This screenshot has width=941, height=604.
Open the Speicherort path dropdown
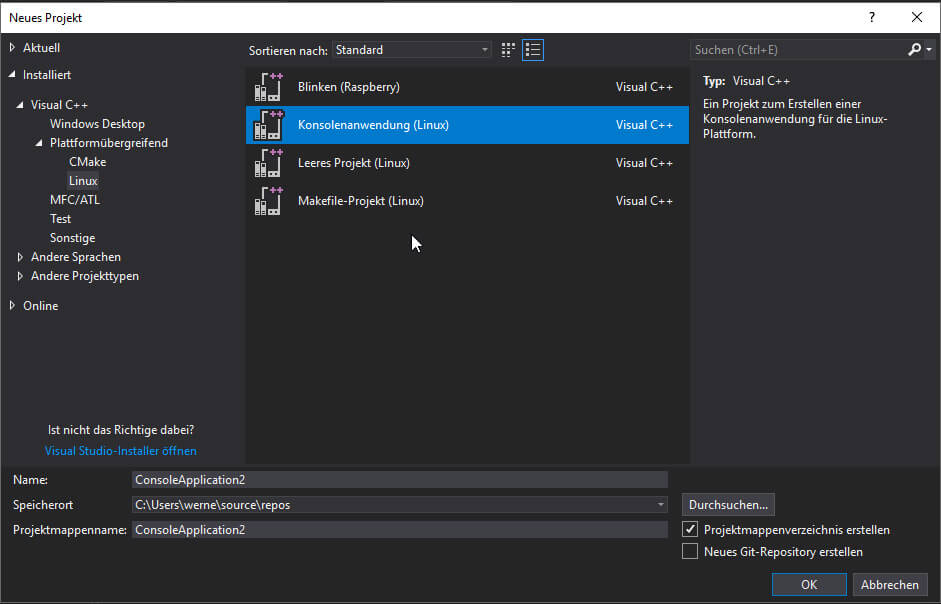coord(661,505)
